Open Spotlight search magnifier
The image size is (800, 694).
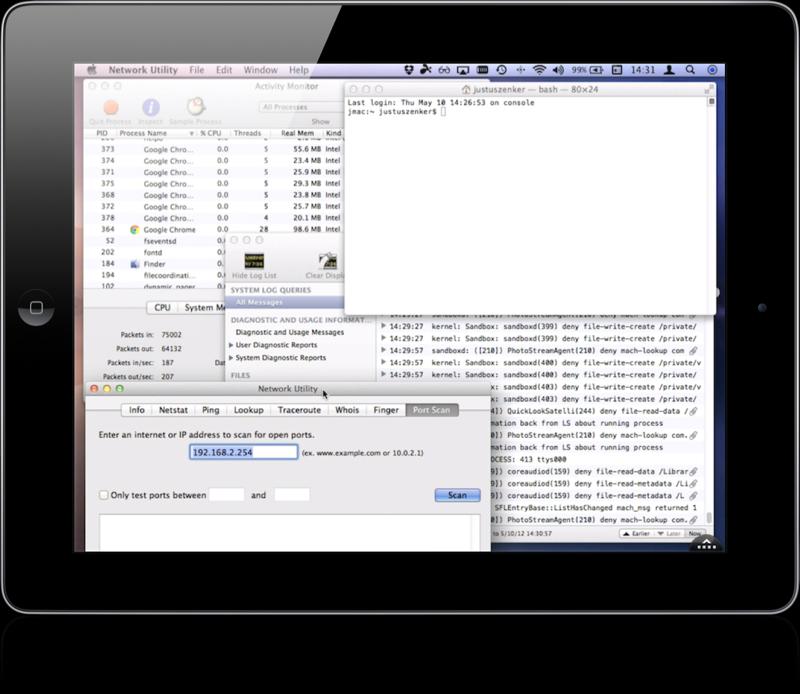[690, 70]
